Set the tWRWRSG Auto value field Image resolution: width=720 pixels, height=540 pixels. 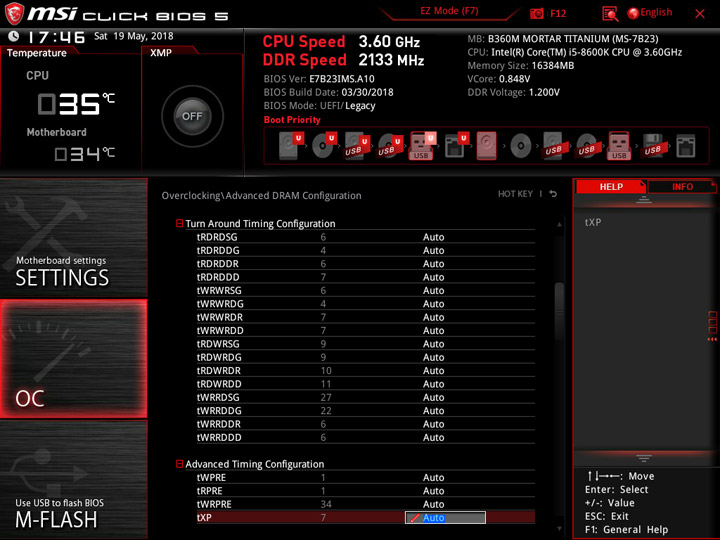click(433, 290)
